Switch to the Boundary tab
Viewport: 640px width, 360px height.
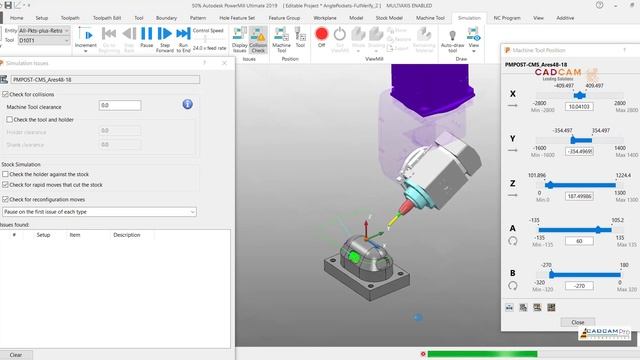tap(167, 18)
